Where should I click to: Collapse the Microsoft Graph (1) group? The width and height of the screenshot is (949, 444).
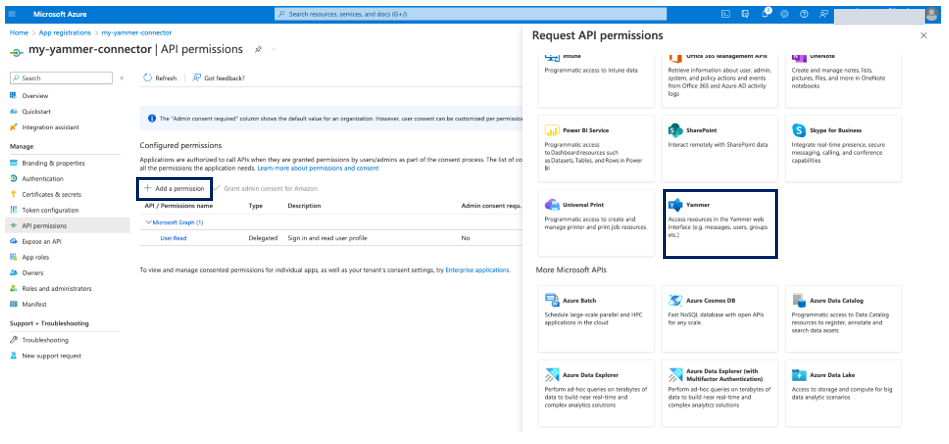point(148,223)
